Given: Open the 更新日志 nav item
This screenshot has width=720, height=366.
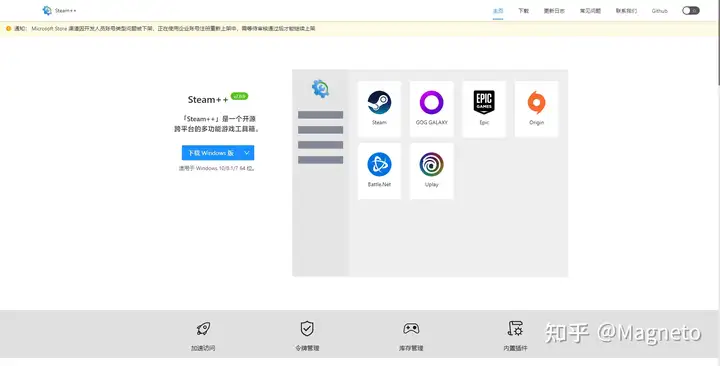Looking at the screenshot, I should 554,11.
